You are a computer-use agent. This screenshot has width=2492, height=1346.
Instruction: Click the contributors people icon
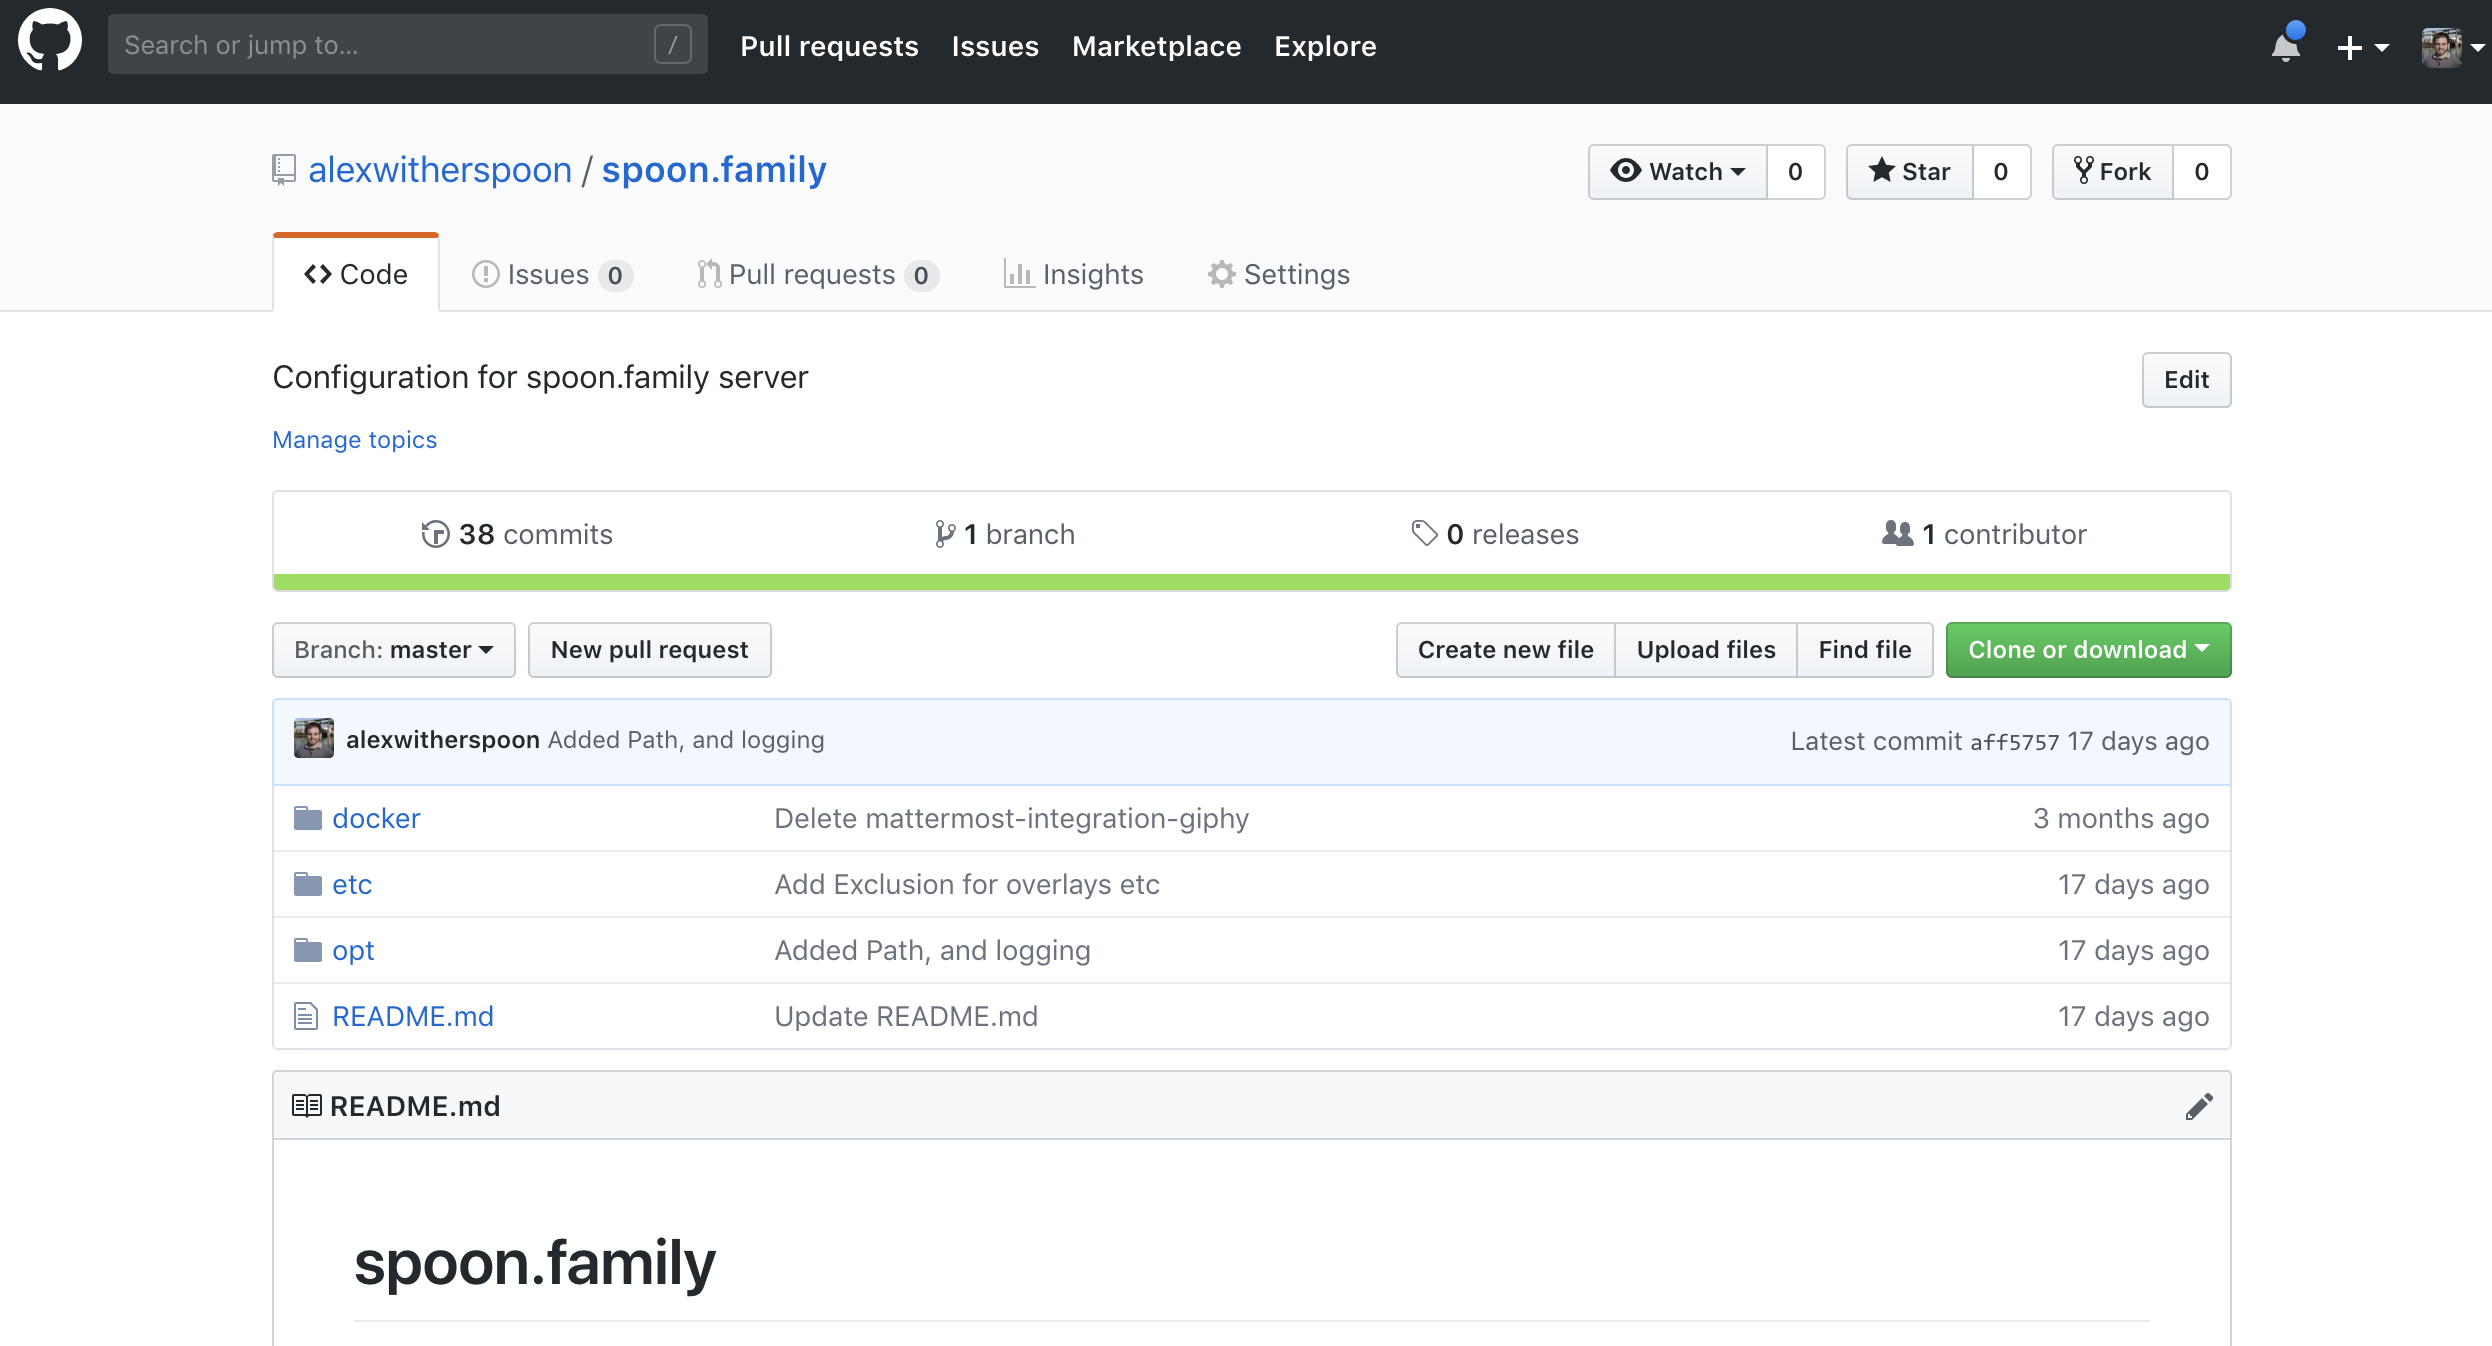(1897, 534)
